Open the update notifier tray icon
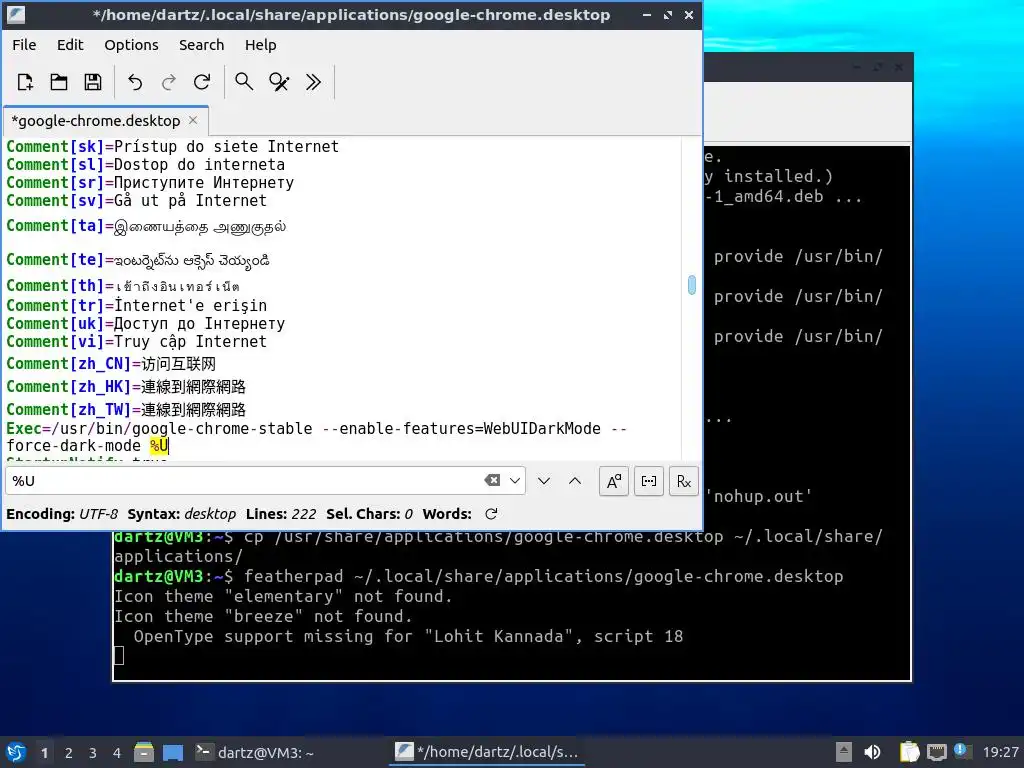The width and height of the screenshot is (1024, 768). tap(962, 751)
